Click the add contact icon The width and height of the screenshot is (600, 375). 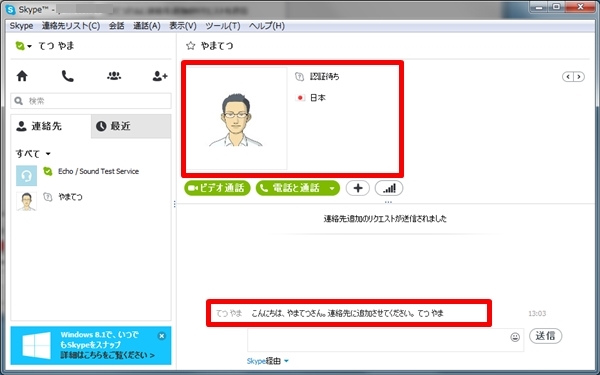pos(160,76)
